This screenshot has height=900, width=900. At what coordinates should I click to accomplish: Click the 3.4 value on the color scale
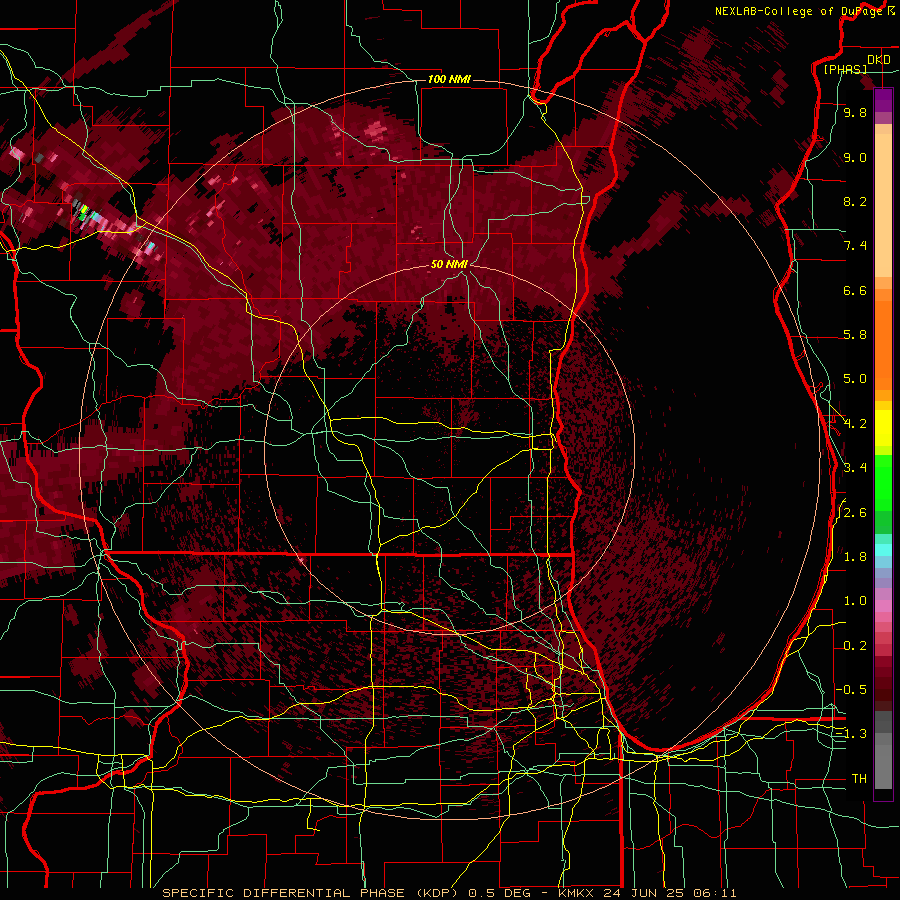pyautogui.click(x=855, y=468)
